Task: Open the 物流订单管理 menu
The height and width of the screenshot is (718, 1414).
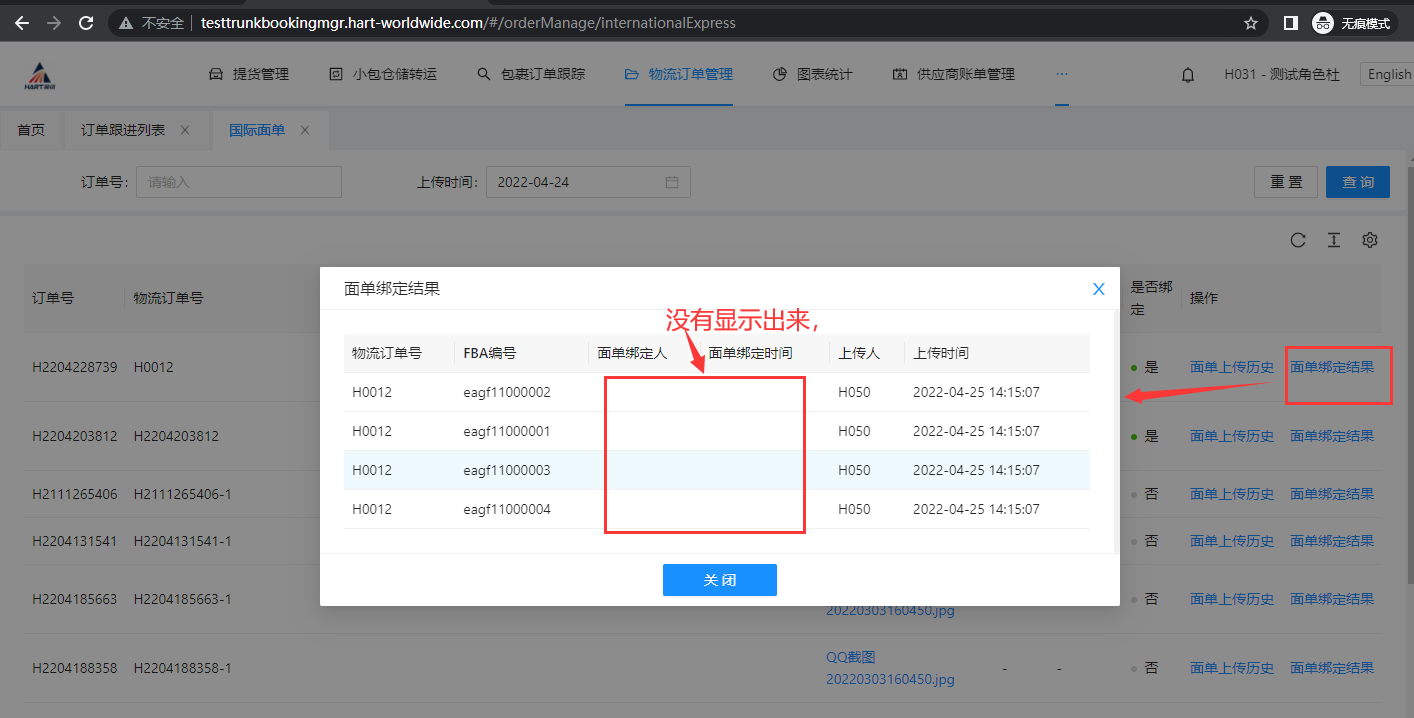Action: 679,74
